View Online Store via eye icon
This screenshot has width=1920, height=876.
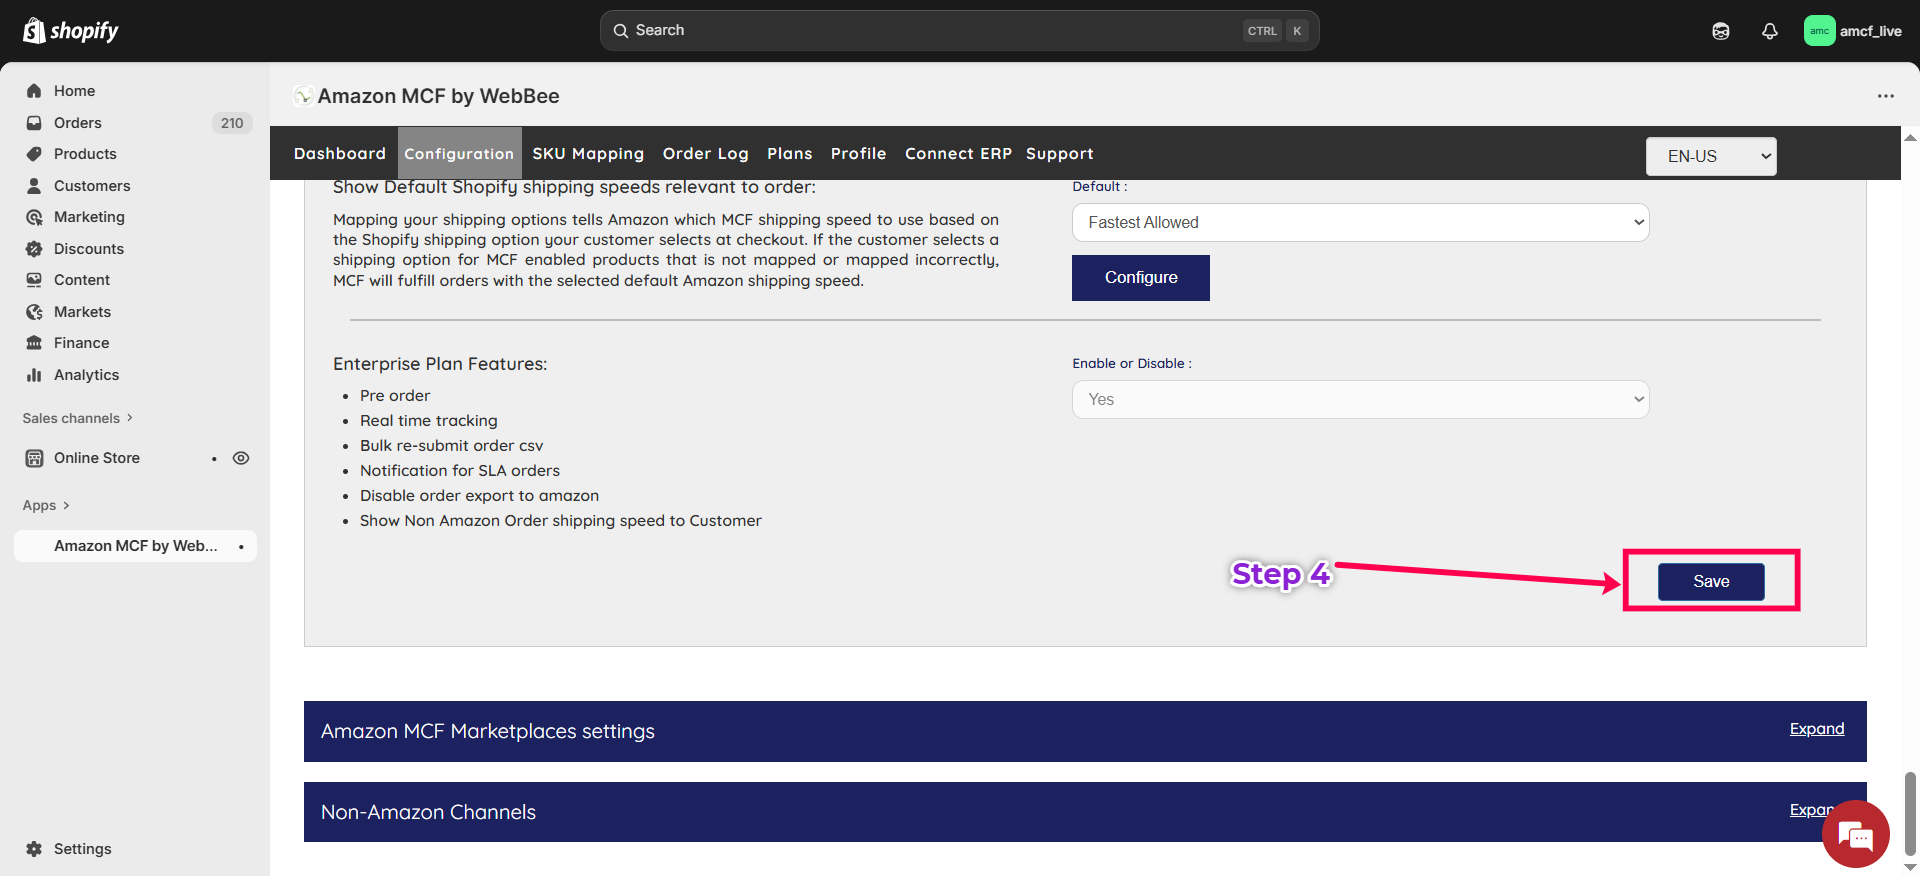(x=241, y=458)
